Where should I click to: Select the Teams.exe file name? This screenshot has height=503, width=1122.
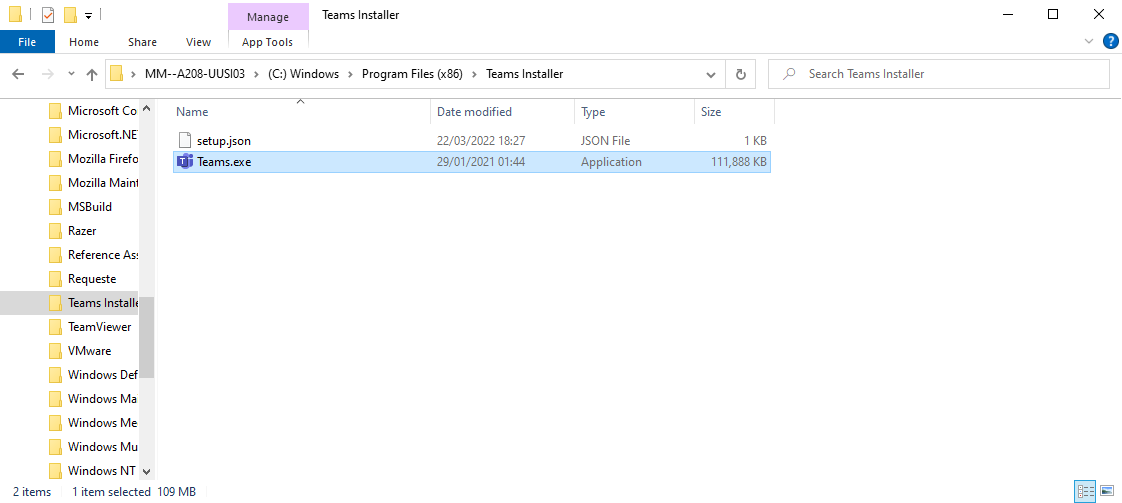(224, 162)
